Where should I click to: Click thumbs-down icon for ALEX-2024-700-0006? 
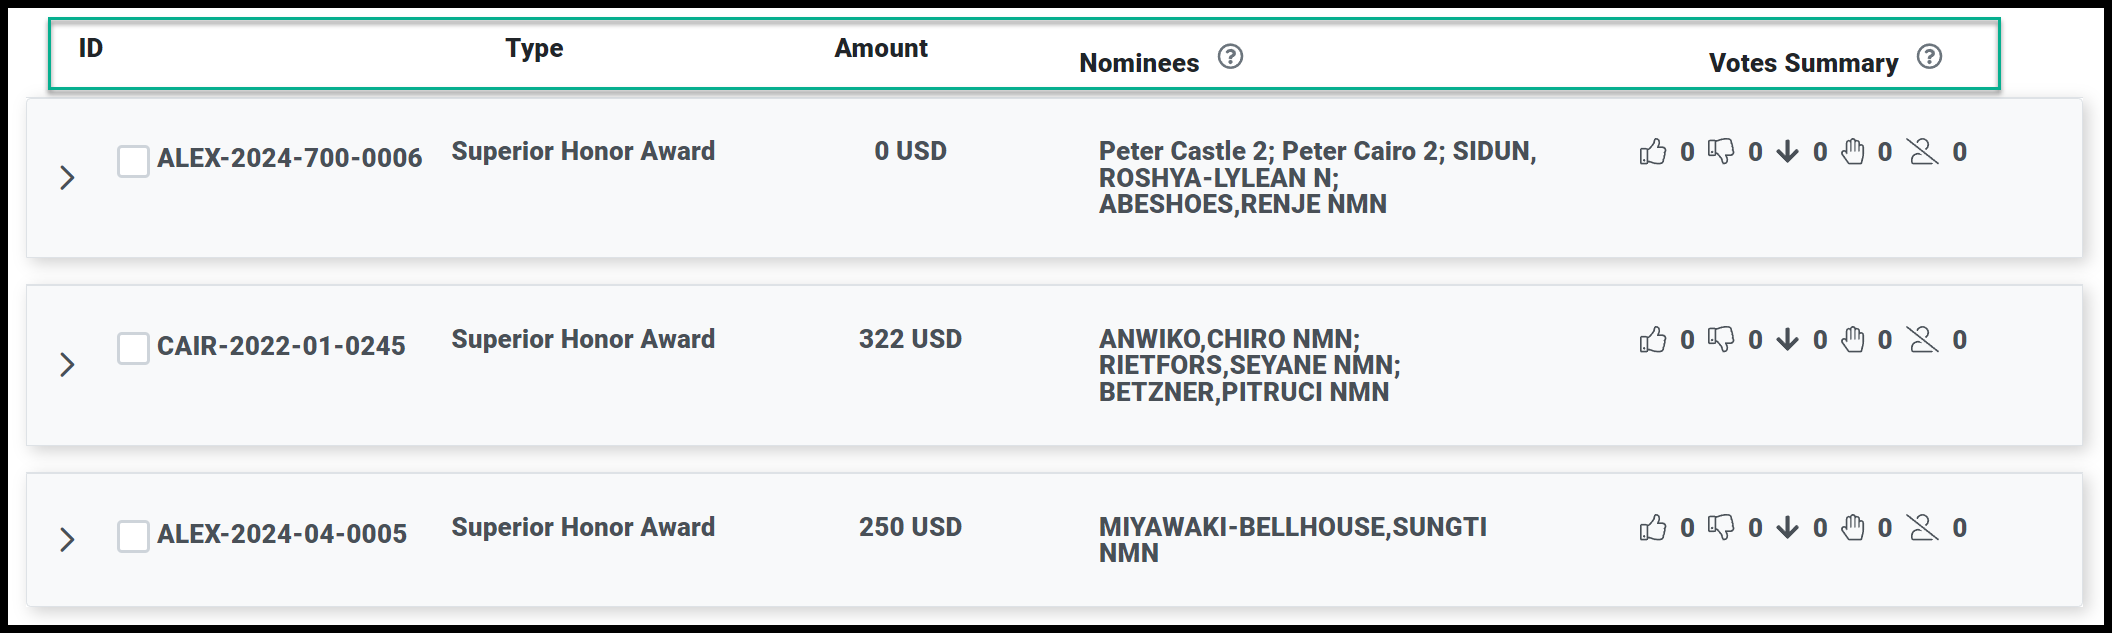(x=1721, y=152)
